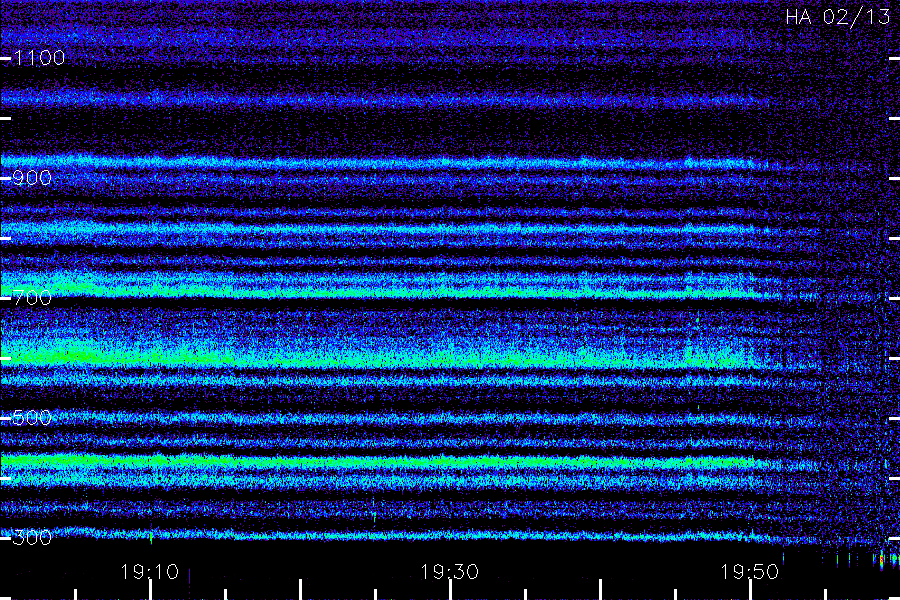900x600 pixels.
Task: Click the 300 frequency axis label
Action: click(x=32, y=538)
